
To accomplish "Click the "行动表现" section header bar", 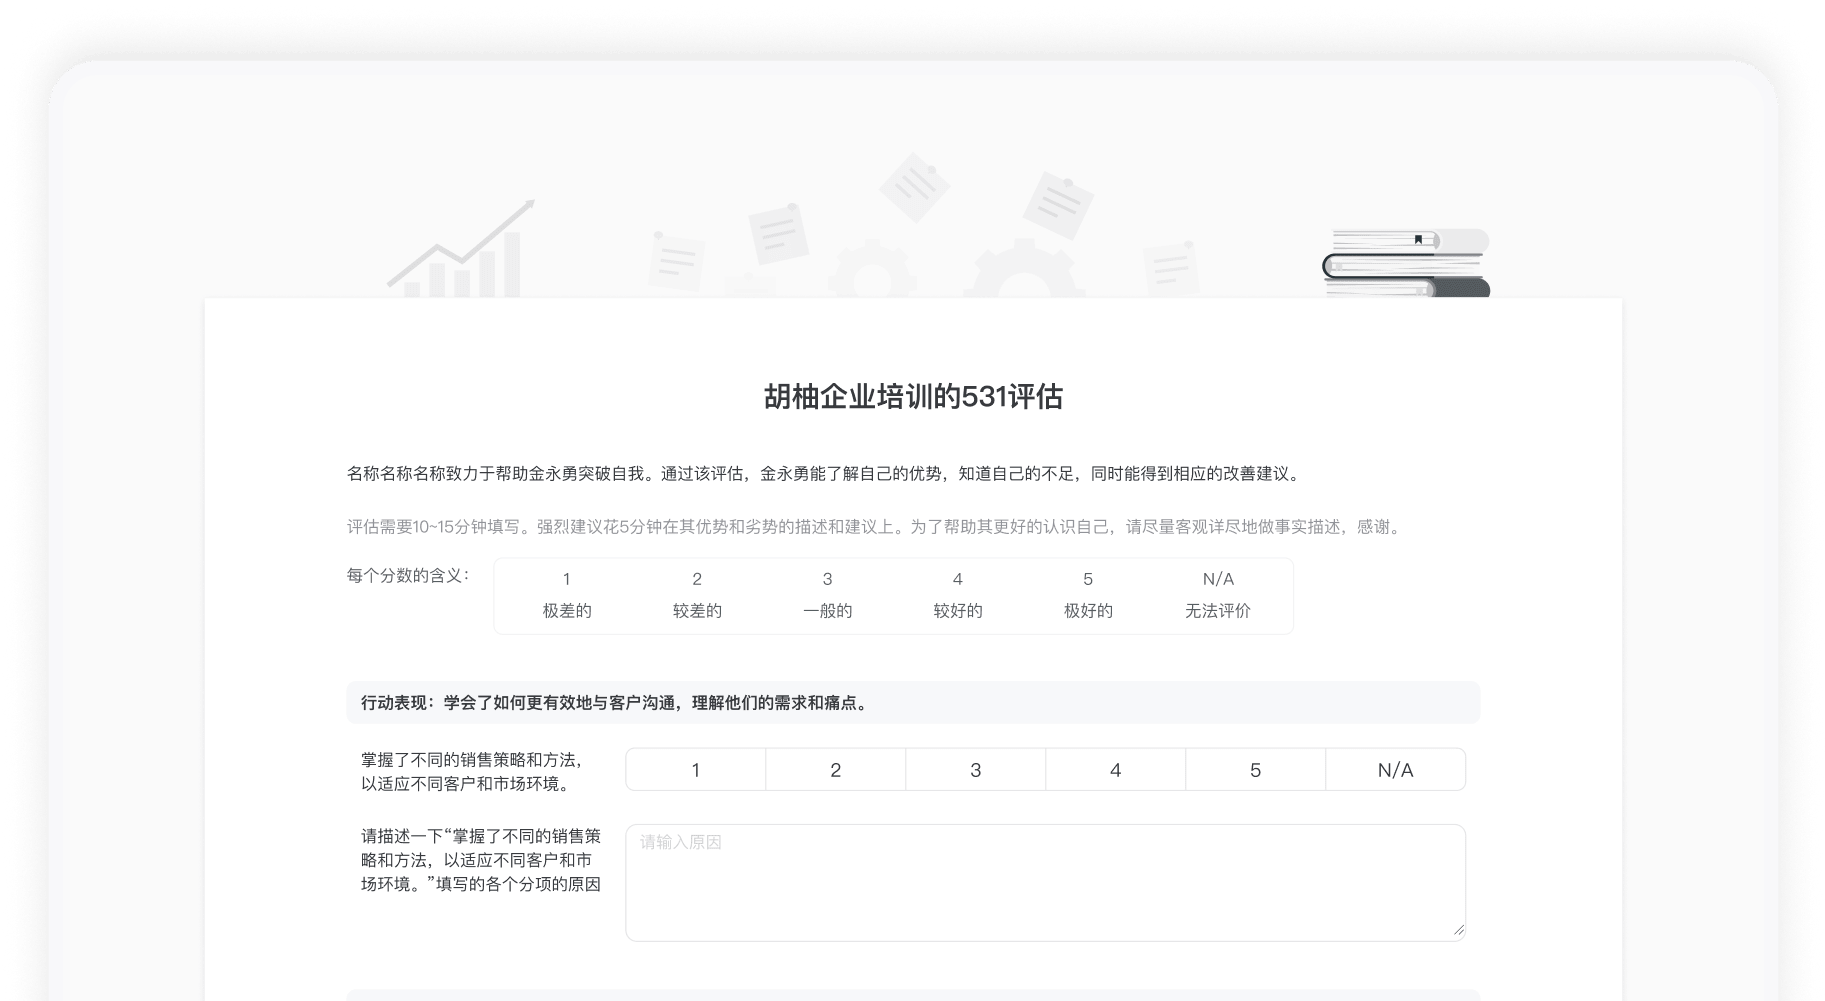I will (912, 702).
